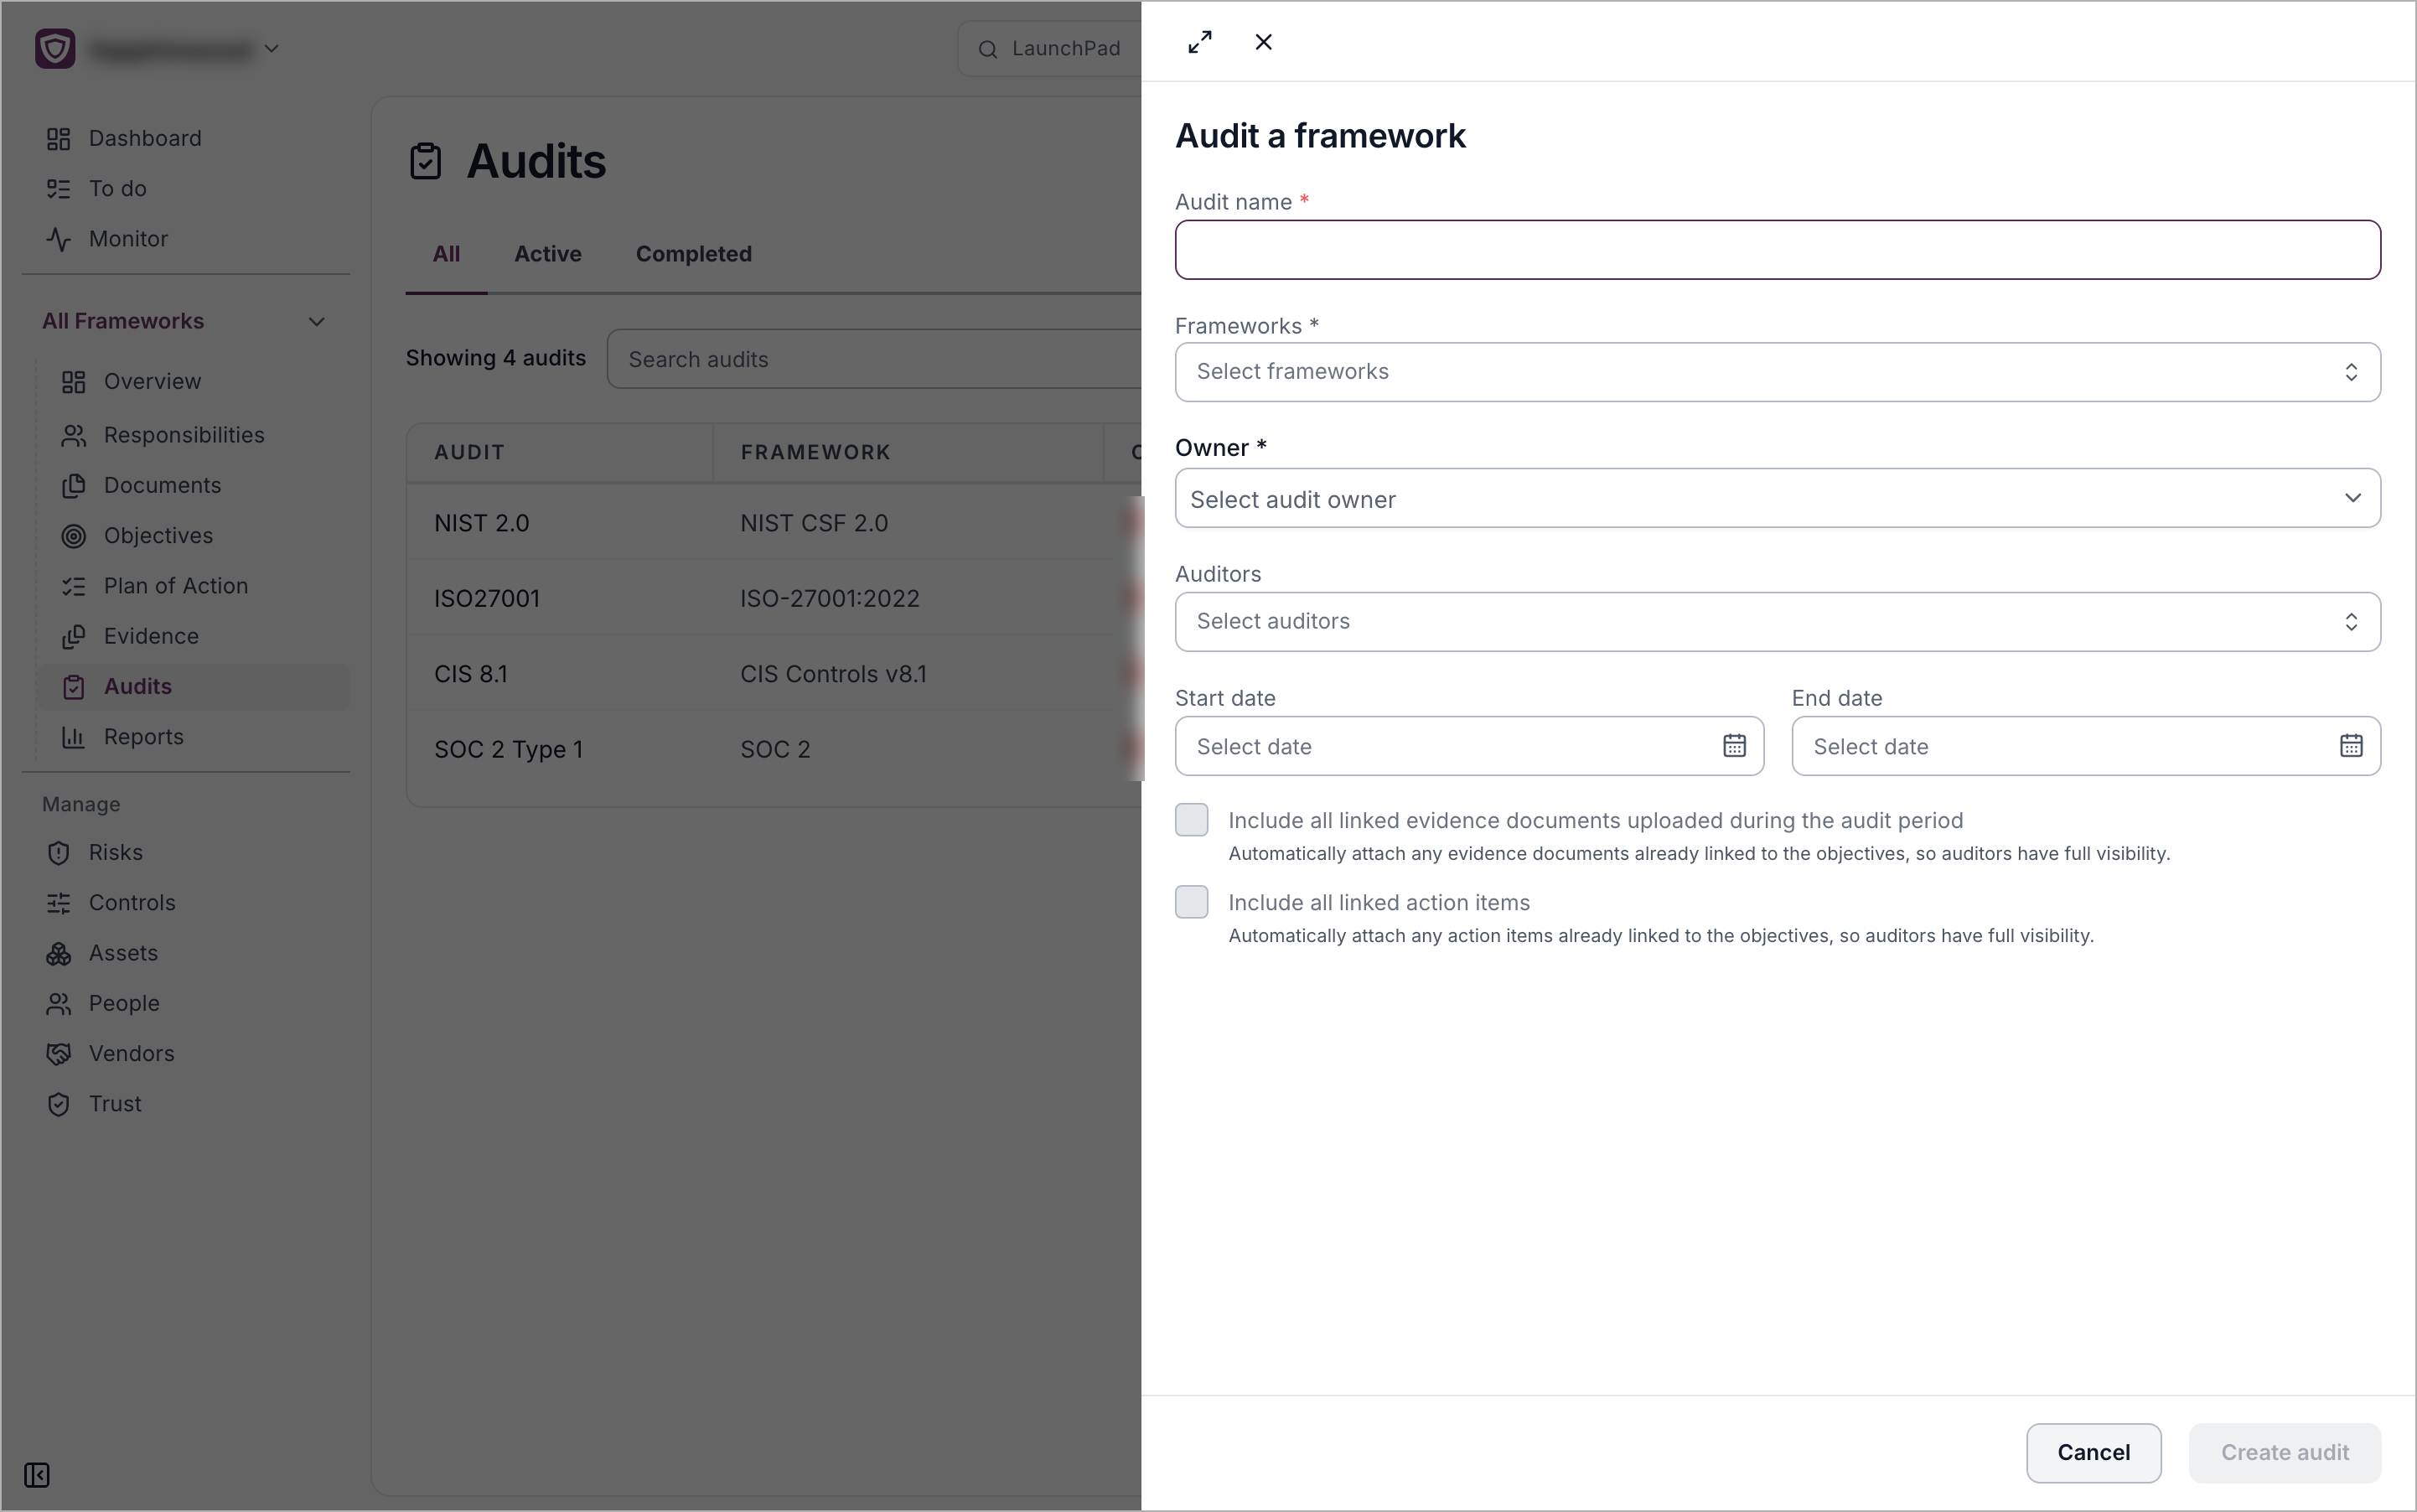
Task: Collapse the All Frameworks section
Action: [x=316, y=322]
